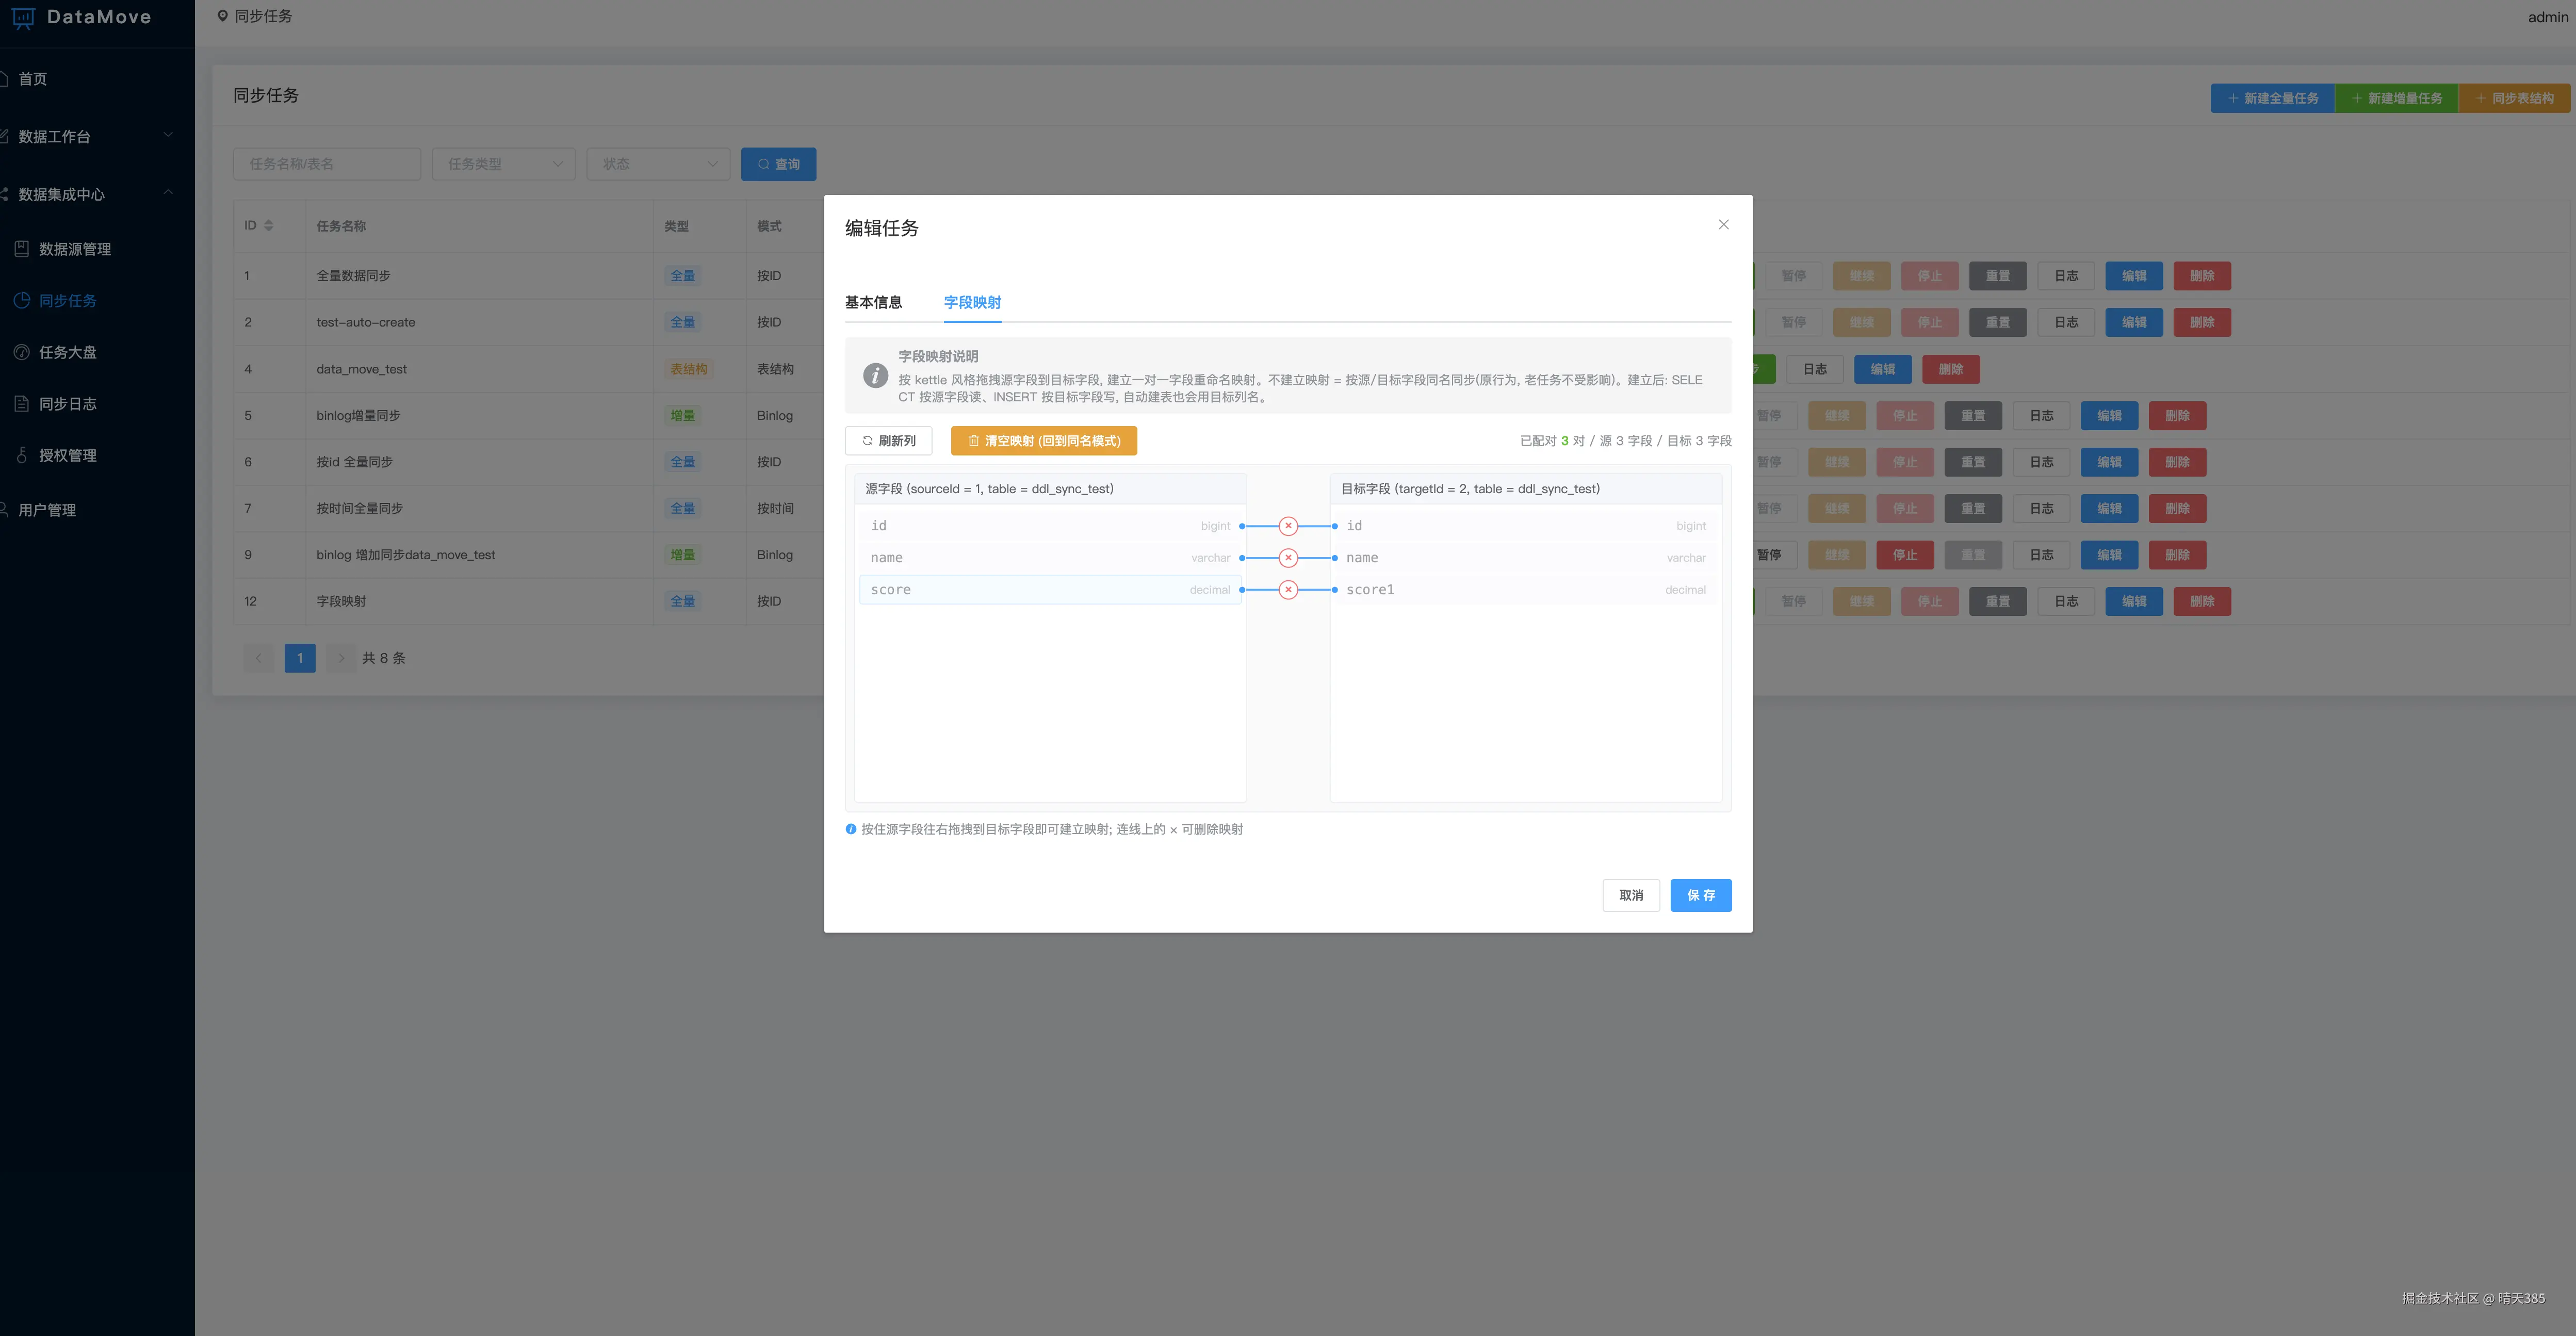Select source field name row
Screen dimensions: 2576x1336
(x=1050, y=558)
